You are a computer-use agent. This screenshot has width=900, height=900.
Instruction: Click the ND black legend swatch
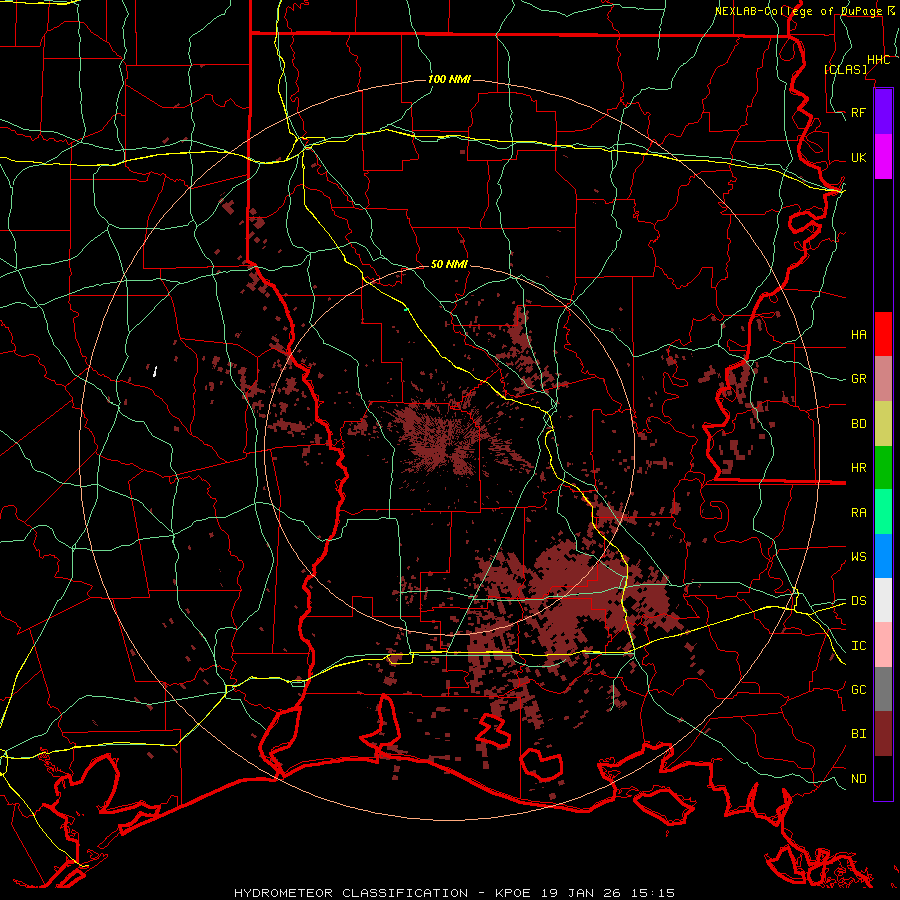(x=883, y=778)
